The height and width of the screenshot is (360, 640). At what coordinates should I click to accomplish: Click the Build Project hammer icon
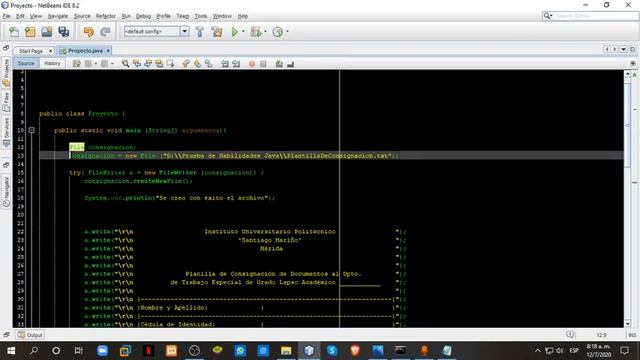click(200, 32)
